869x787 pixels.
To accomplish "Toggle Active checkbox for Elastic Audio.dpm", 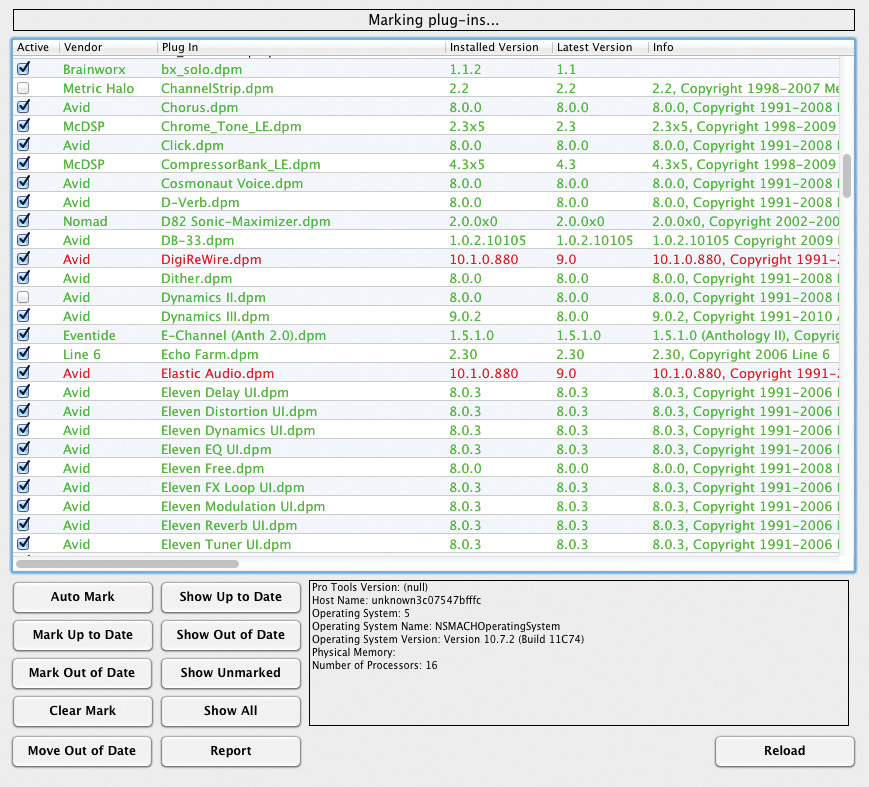I will (x=23, y=373).
